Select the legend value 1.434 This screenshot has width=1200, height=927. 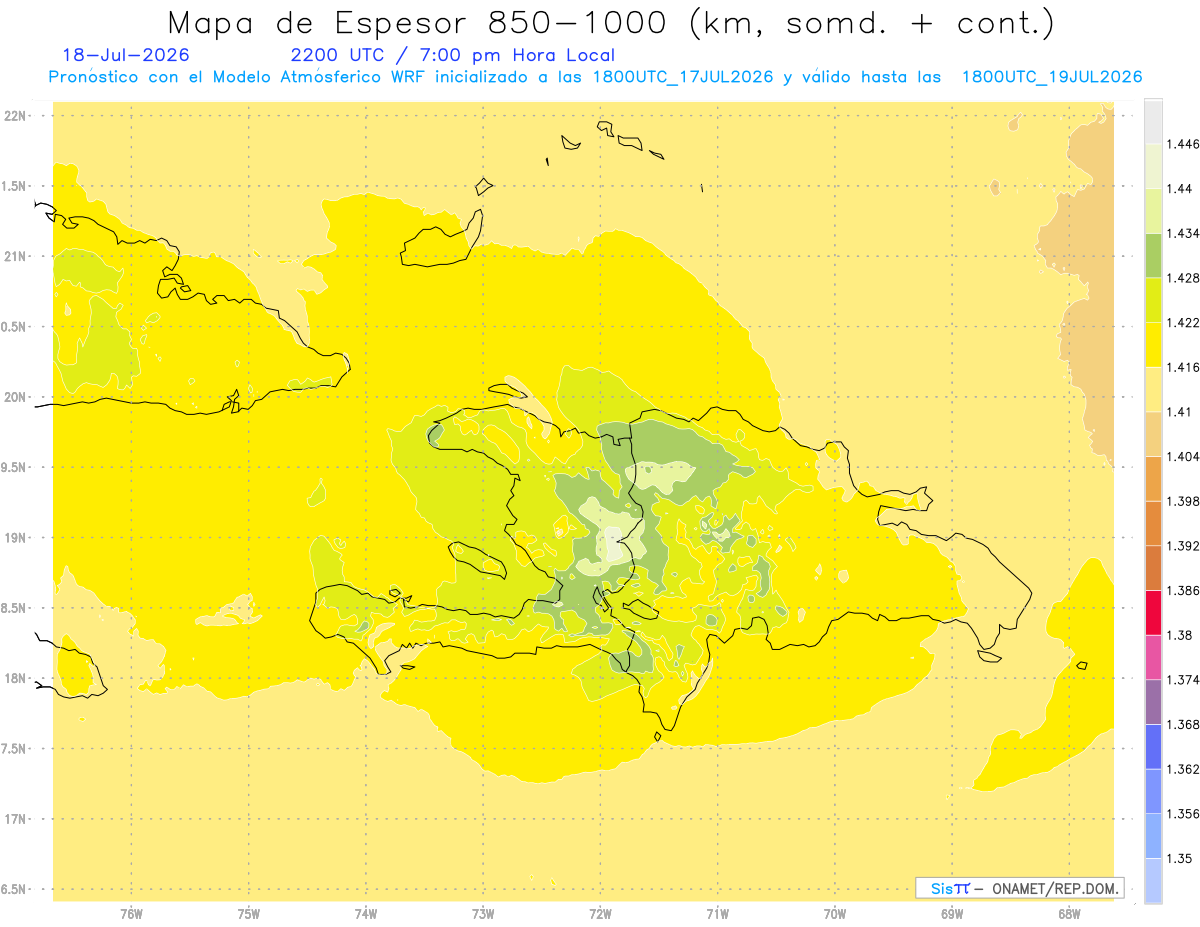[x=1183, y=234]
